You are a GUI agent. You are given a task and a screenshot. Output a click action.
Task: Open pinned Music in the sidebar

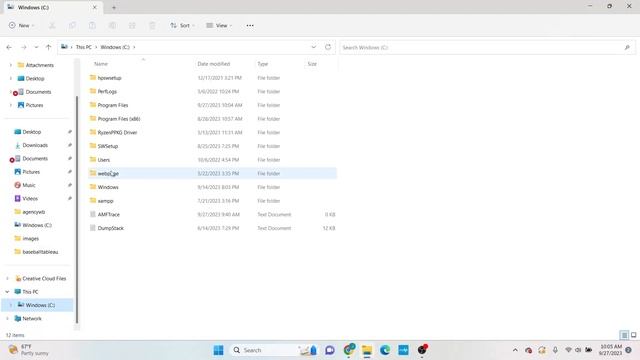pyautogui.click(x=29, y=185)
